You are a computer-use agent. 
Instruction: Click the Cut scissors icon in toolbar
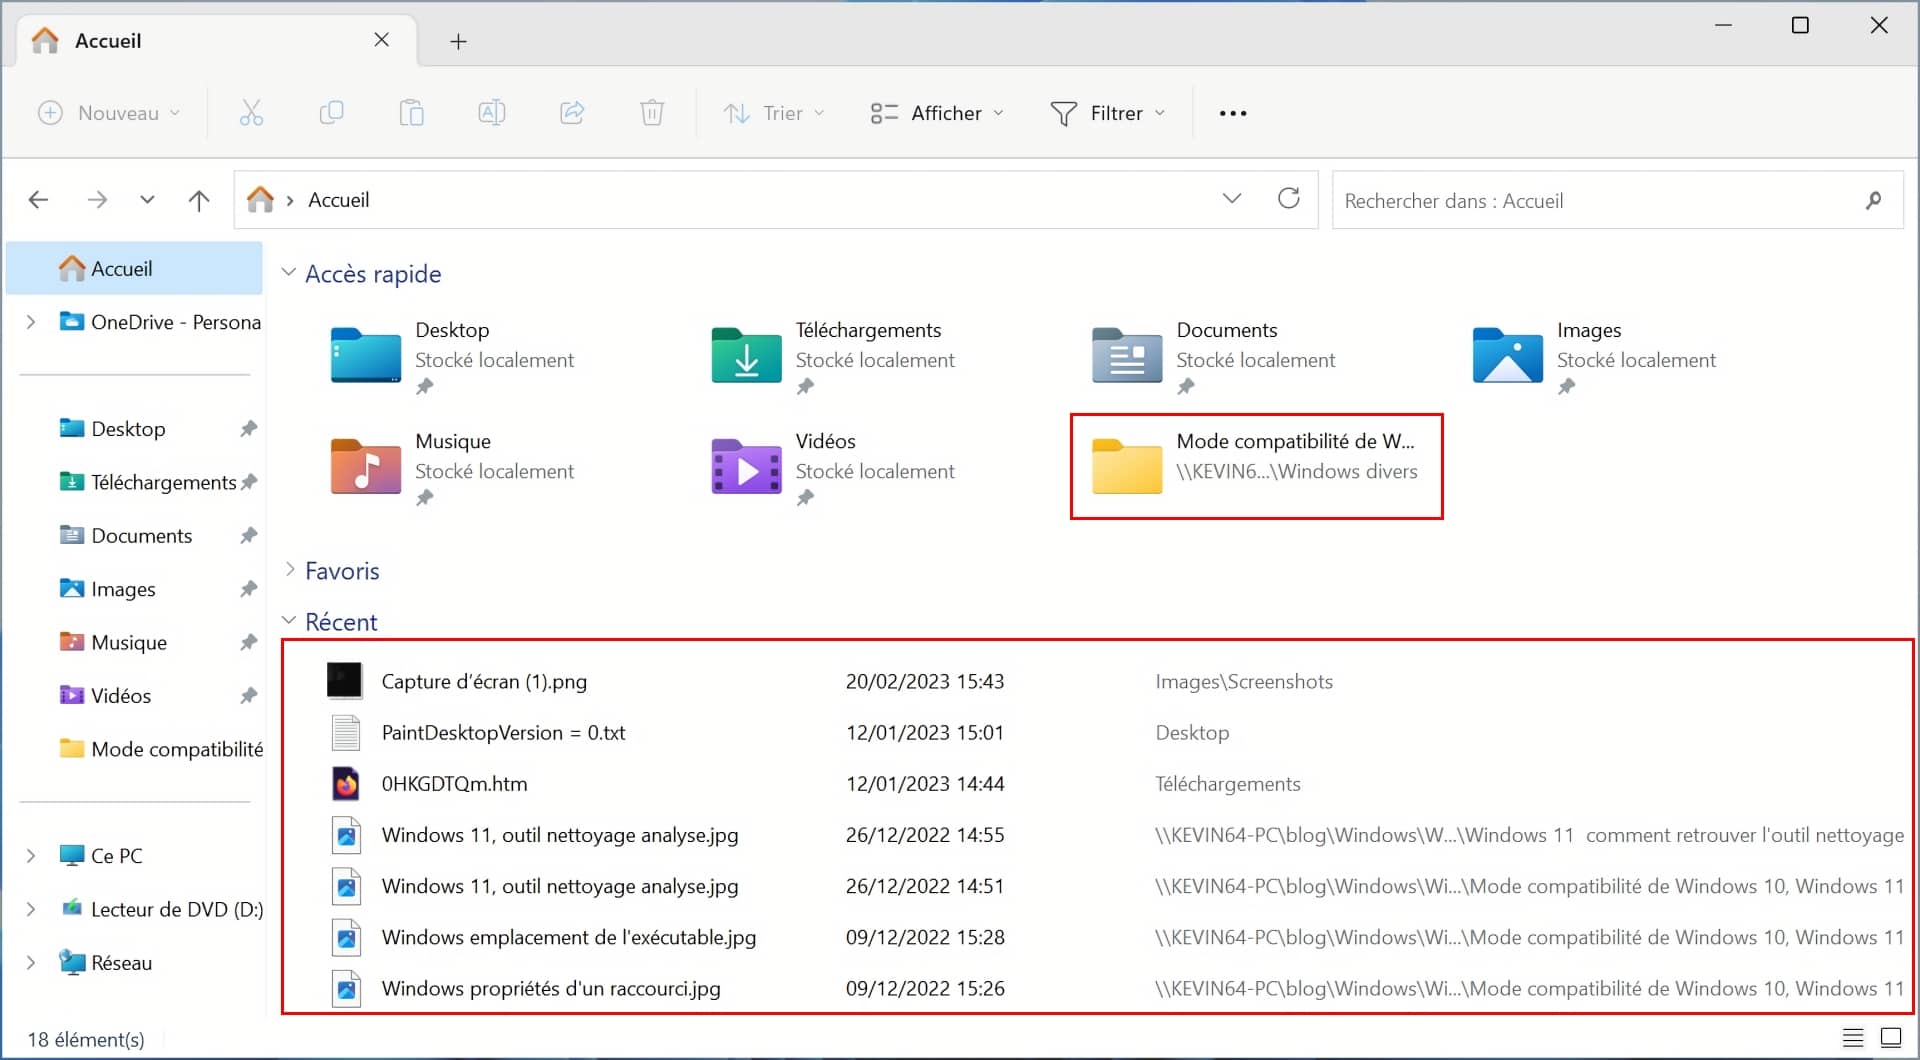pyautogui.click(x=251, y=113)
